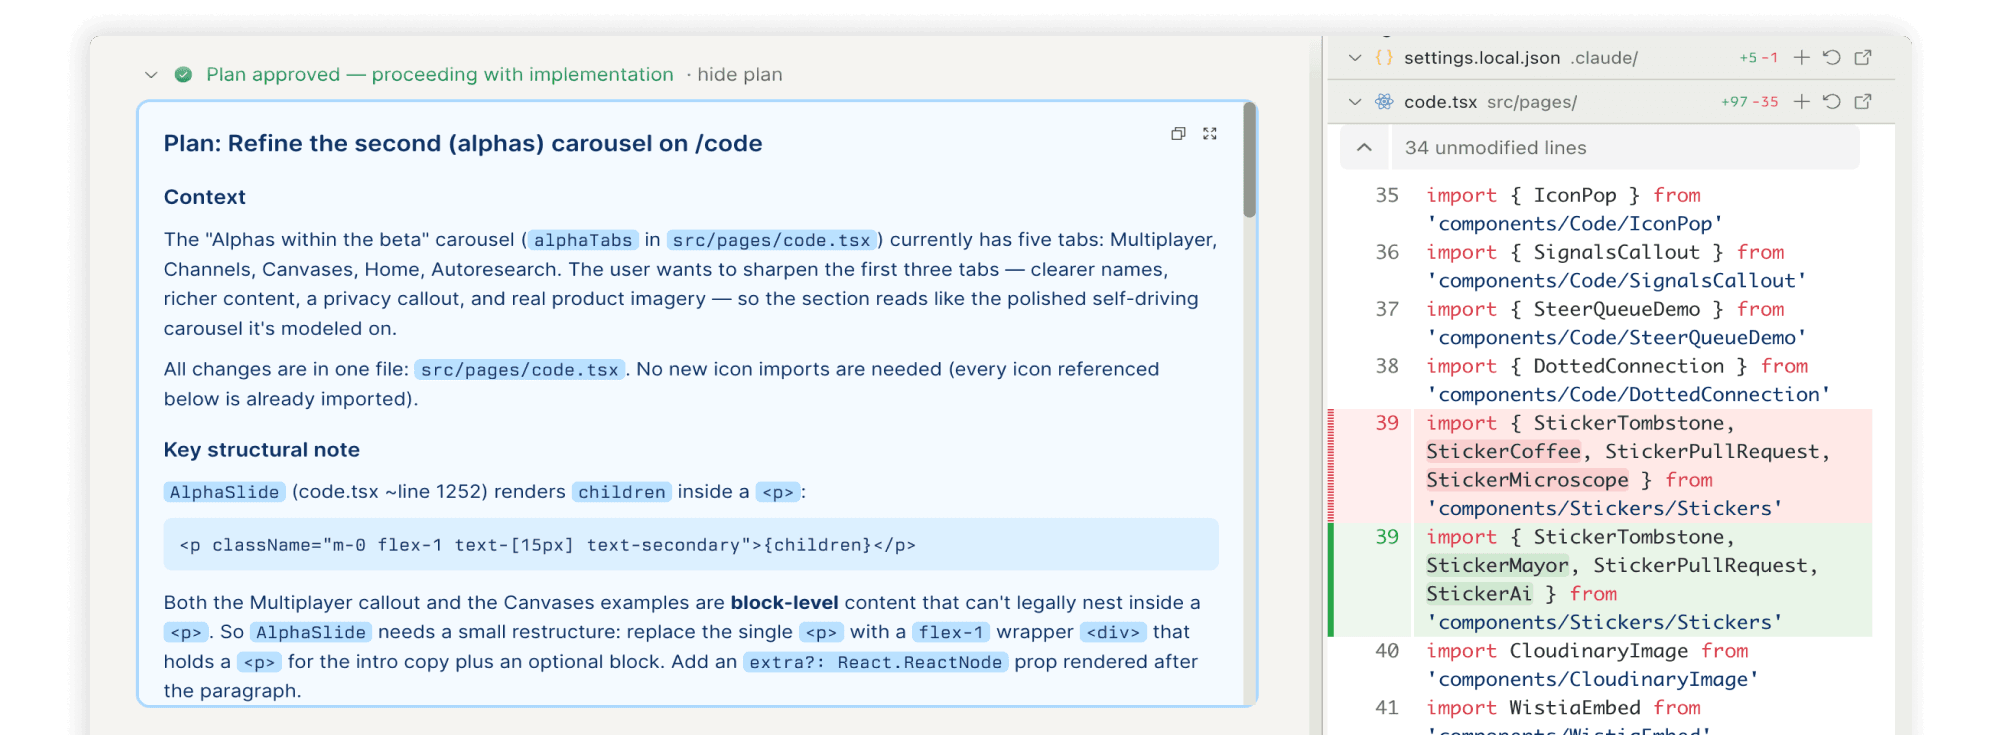The height and width of the screenshot is (735, 2001).
Task: Click the Context heading
Action: [205, 197]
